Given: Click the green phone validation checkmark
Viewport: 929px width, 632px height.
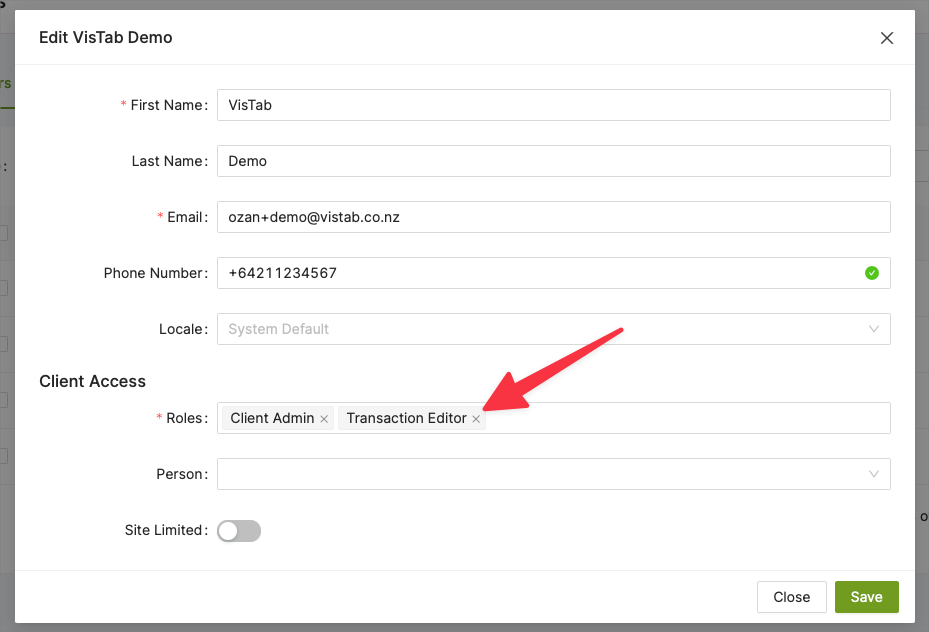Looking at the screenshot, I should pyautogui.click(x=872, y=272).
